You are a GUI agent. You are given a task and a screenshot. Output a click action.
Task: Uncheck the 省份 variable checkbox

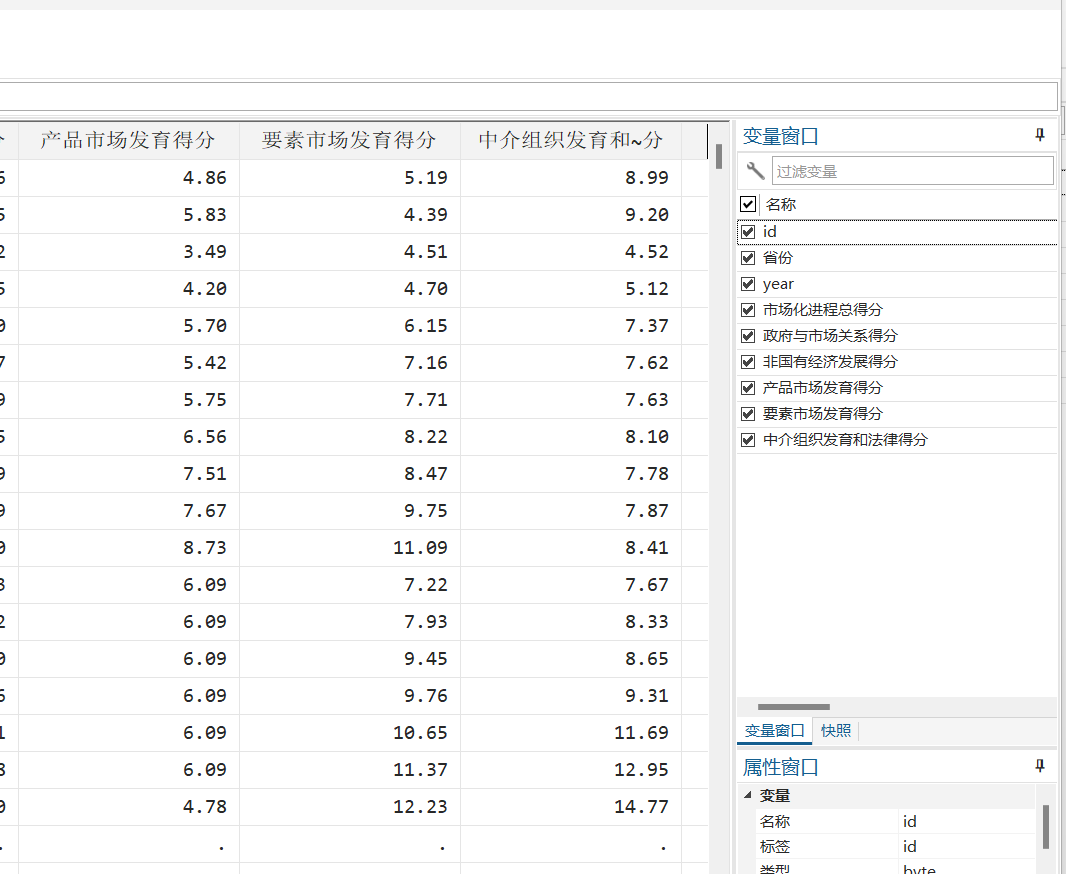point(748,258)
